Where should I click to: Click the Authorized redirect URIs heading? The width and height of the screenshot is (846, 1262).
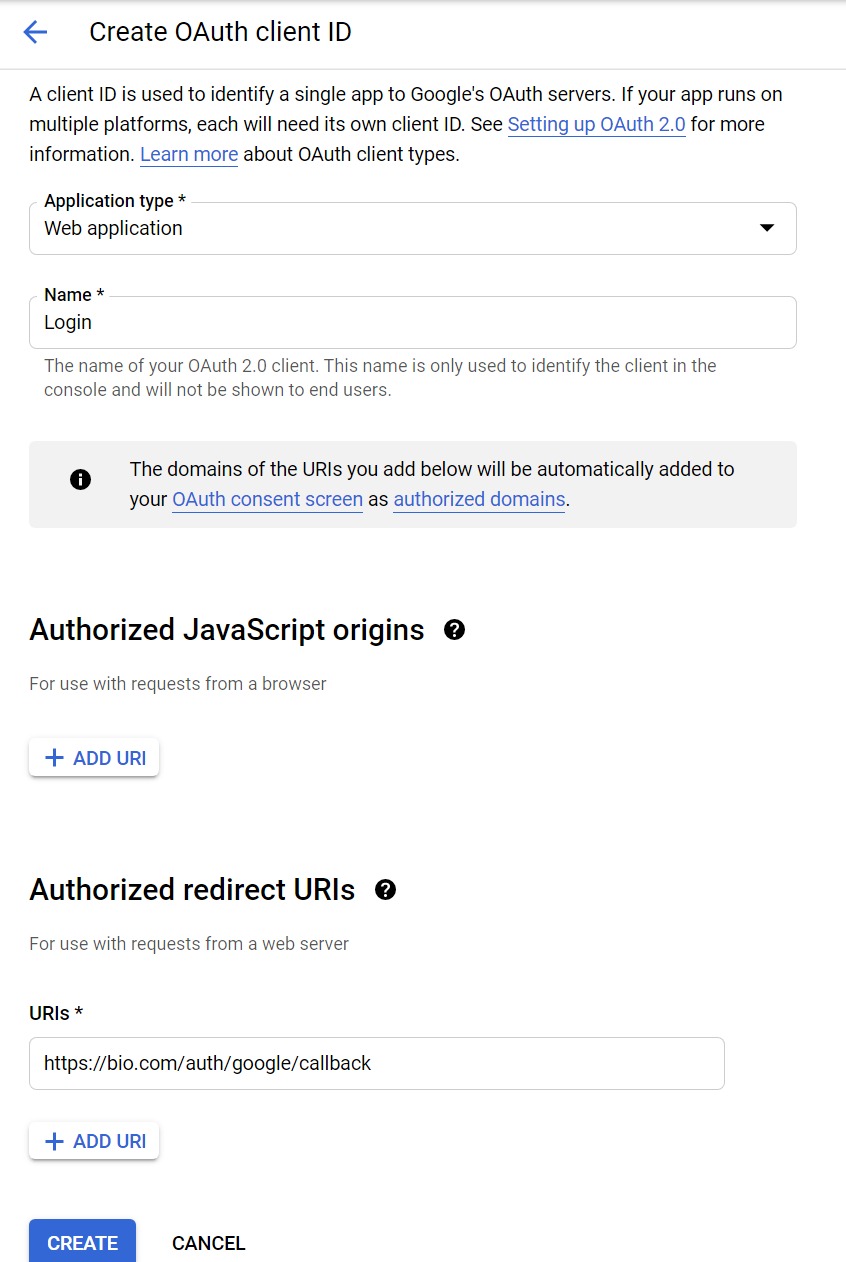[x=192, y=890]
